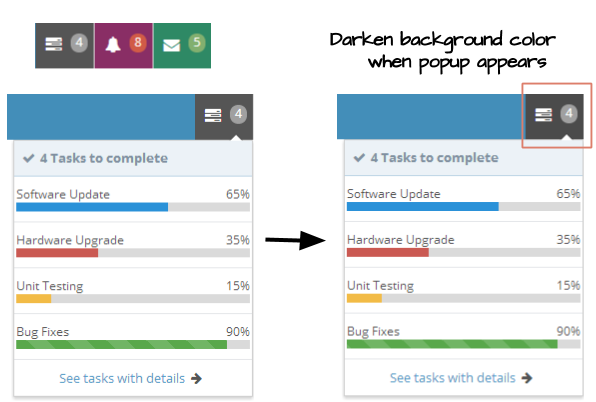The width and height of the screenshot is (596, 402).
Task: Select Software Update task in the left popup
Action: pyautogui.click(x=133, y=199)
